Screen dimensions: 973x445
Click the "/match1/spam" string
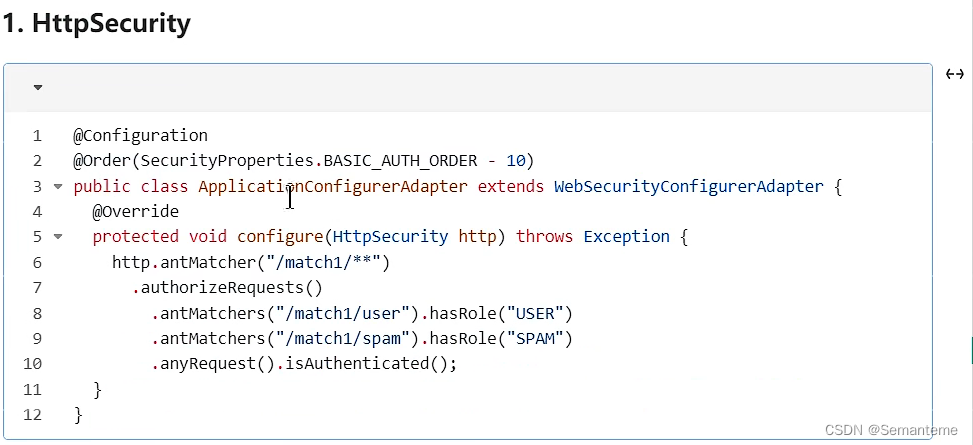point(342,338)
